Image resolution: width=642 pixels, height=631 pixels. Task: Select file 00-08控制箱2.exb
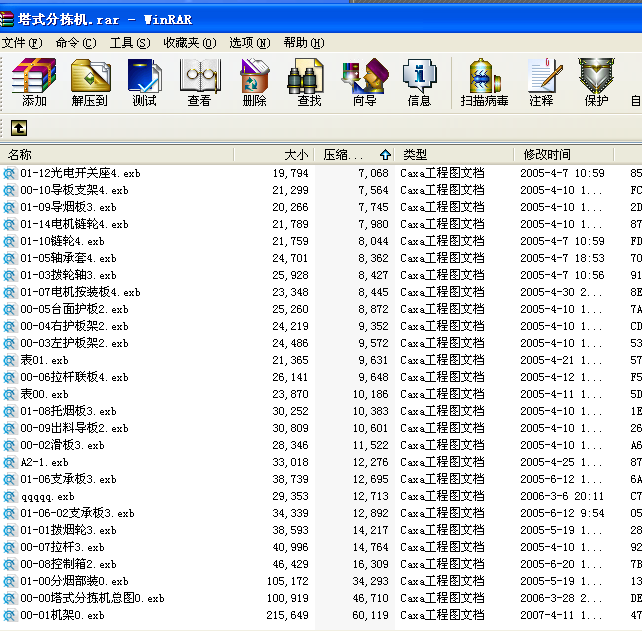(68, 564)
